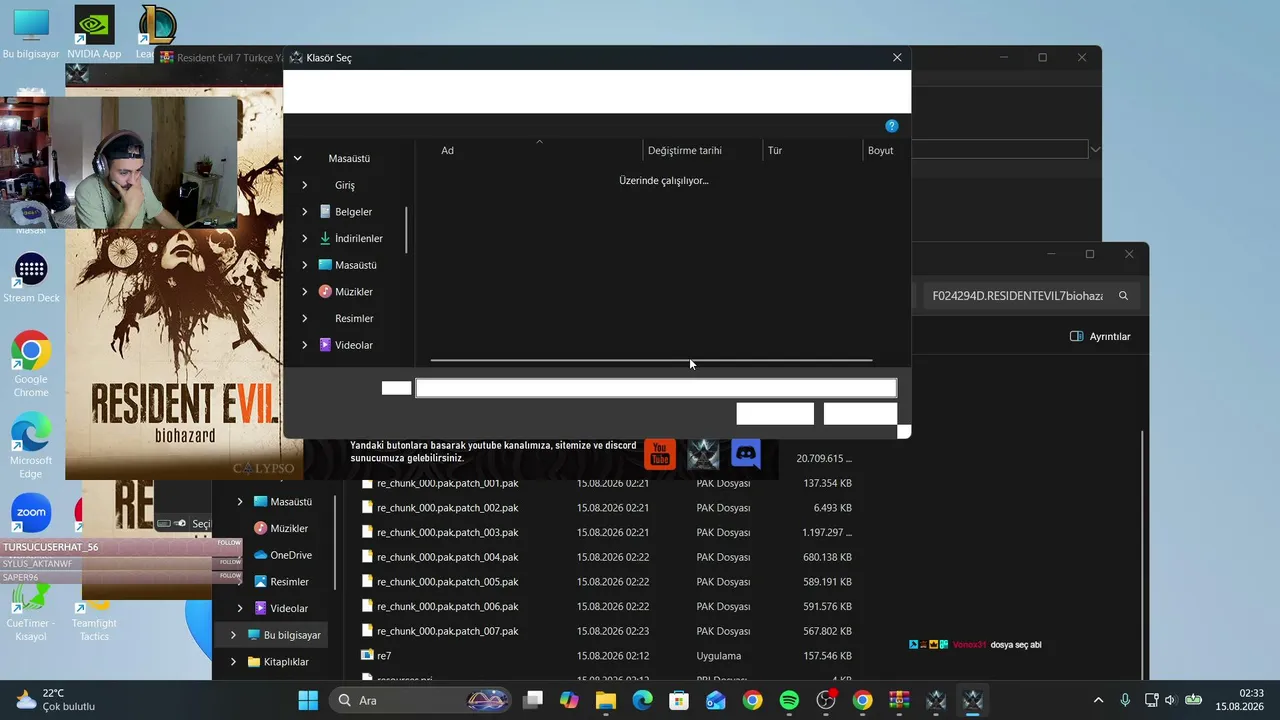
Task: Open Microsoft Store from the taskbar
Action: click(x=679, y=700)
